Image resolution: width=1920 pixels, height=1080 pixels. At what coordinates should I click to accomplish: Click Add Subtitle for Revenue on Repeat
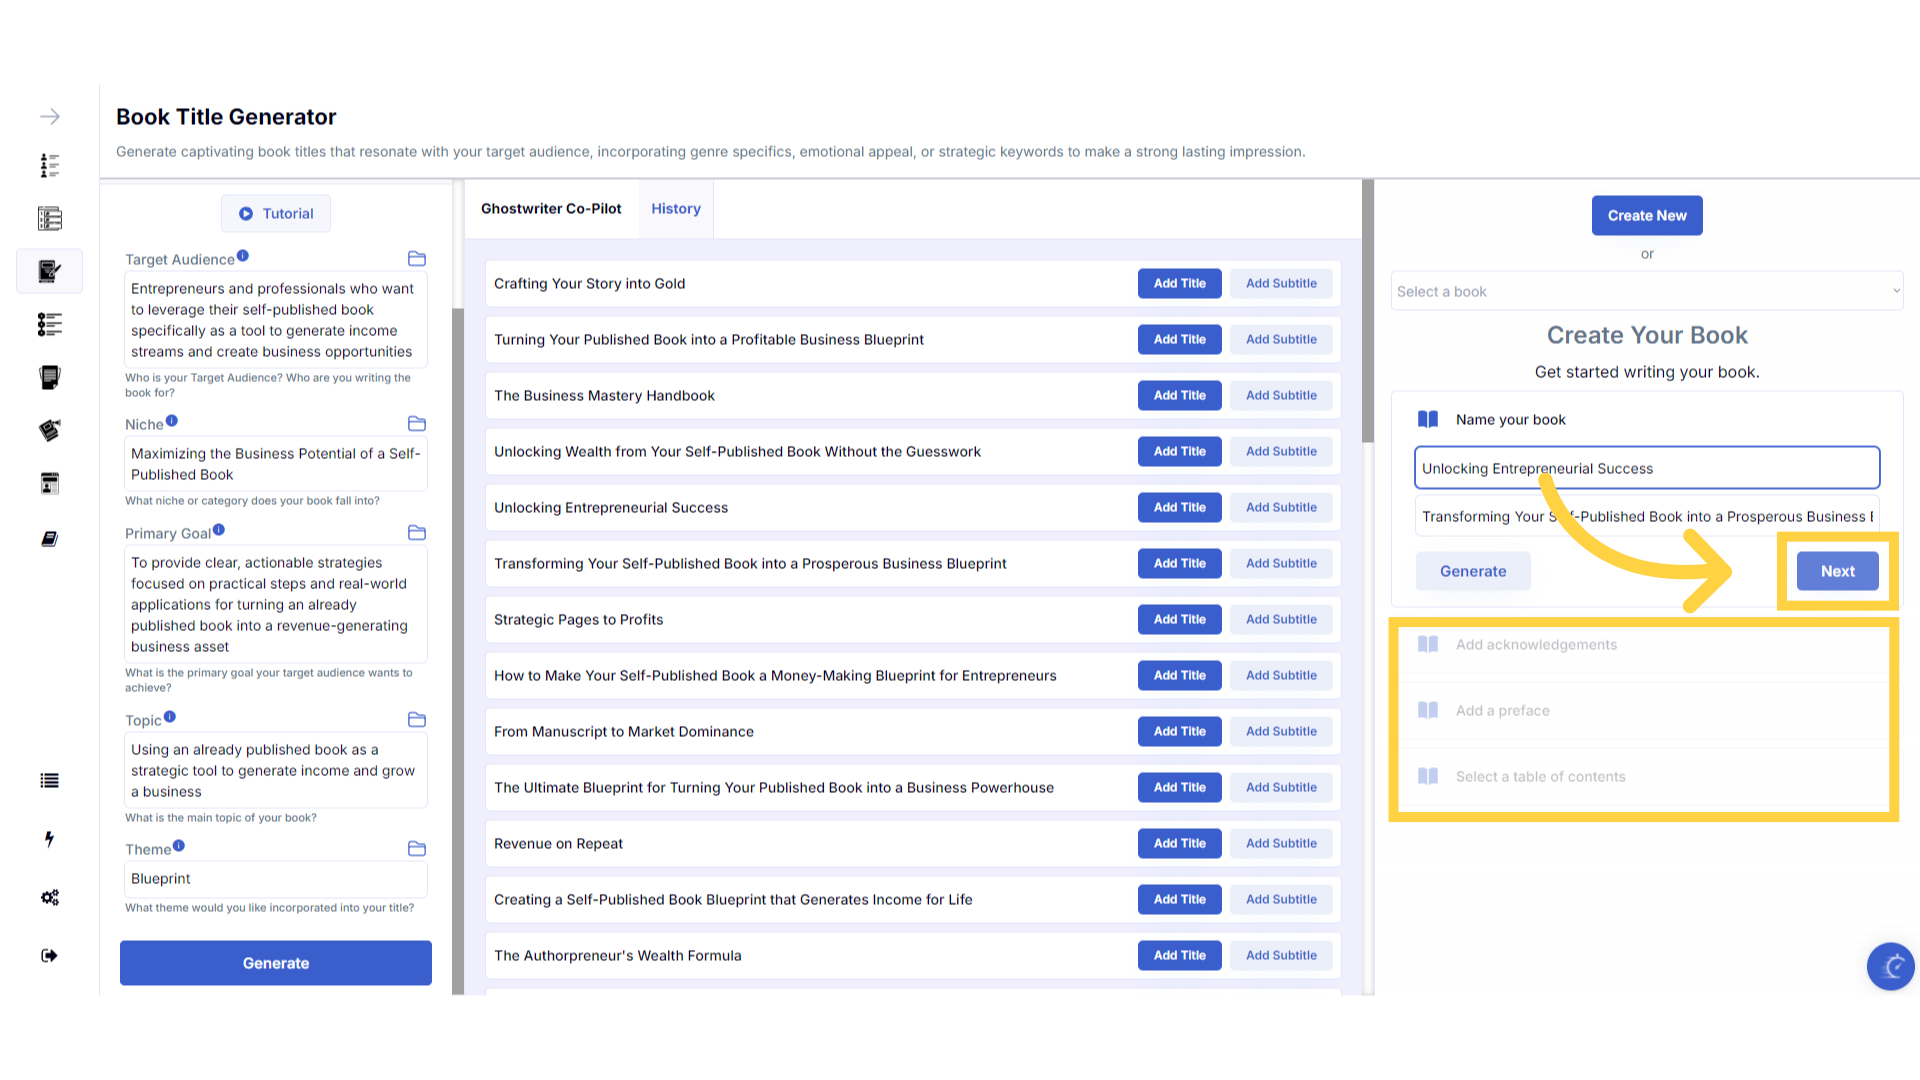point(1281,843)
